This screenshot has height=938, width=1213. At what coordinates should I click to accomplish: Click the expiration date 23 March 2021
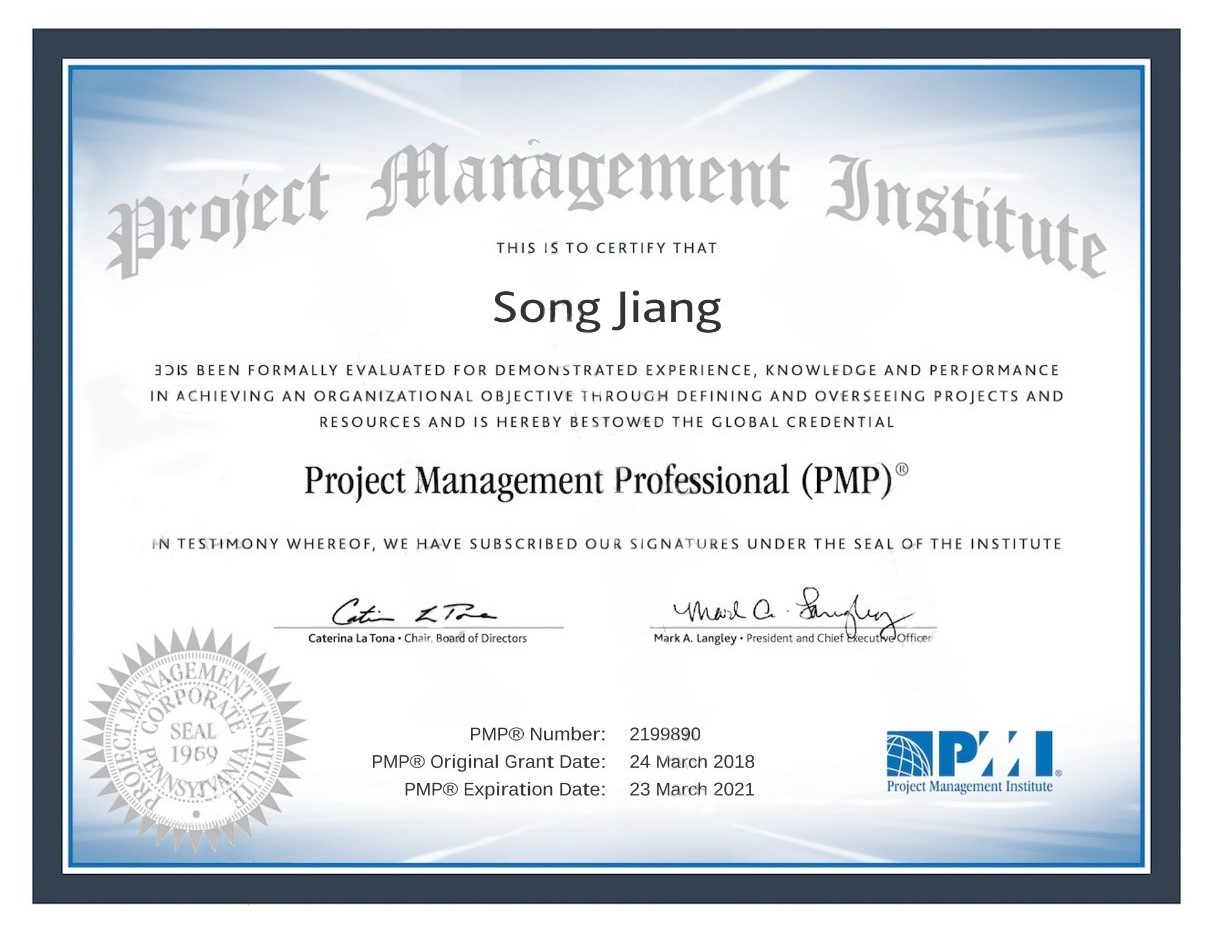click(x=692, y=790)
